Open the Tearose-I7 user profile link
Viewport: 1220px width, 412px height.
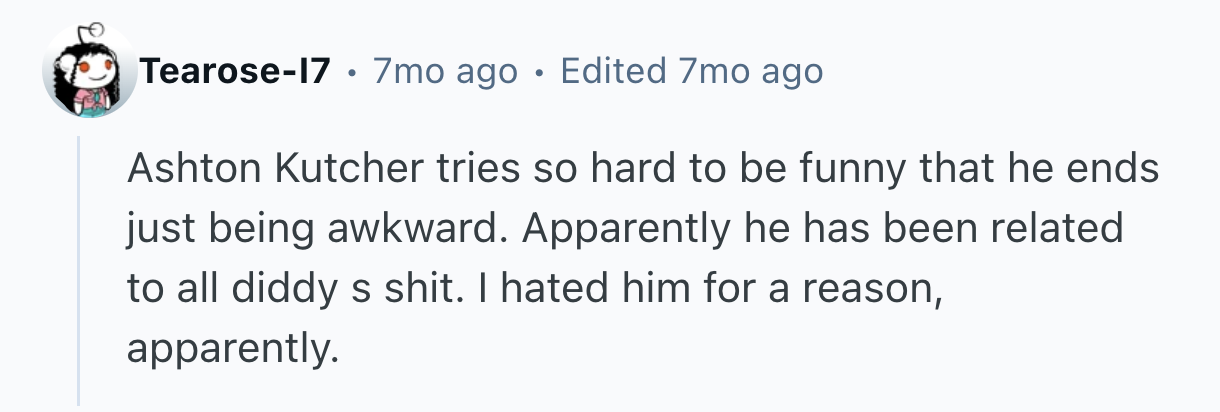(x=235, y=72)
